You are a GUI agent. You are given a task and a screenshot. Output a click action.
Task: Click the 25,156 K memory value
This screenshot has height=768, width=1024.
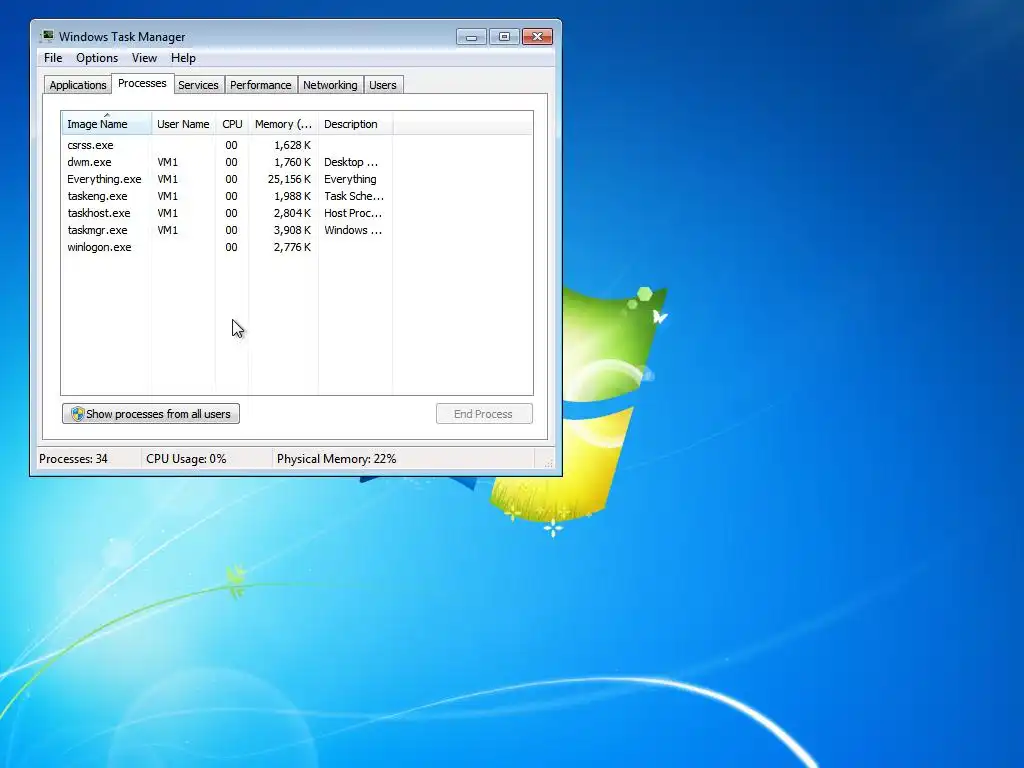pyautogui.click(x=289, y=179)
